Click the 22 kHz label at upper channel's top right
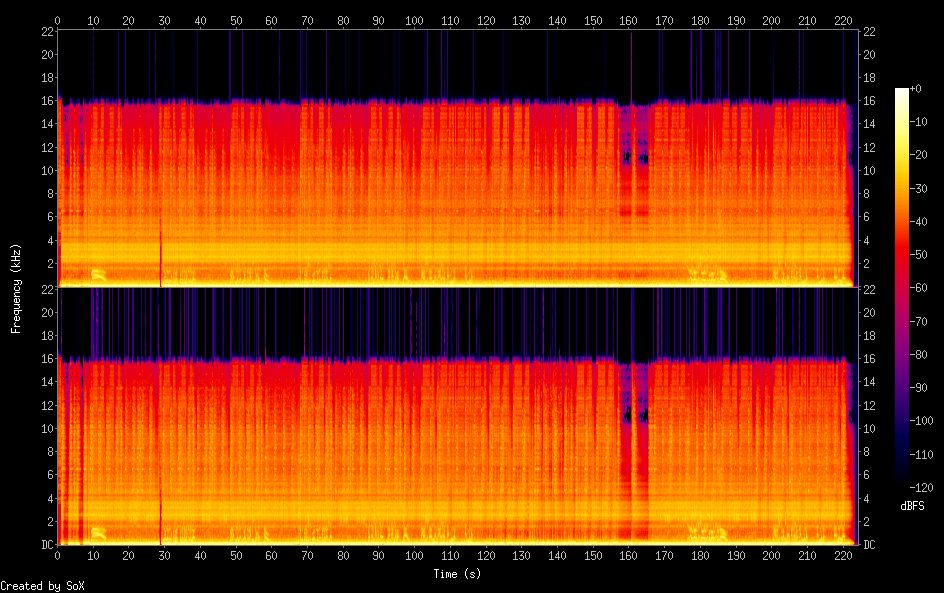Image resolution: width=944 pixels, height=593 pixels. [x=870, y=31]
